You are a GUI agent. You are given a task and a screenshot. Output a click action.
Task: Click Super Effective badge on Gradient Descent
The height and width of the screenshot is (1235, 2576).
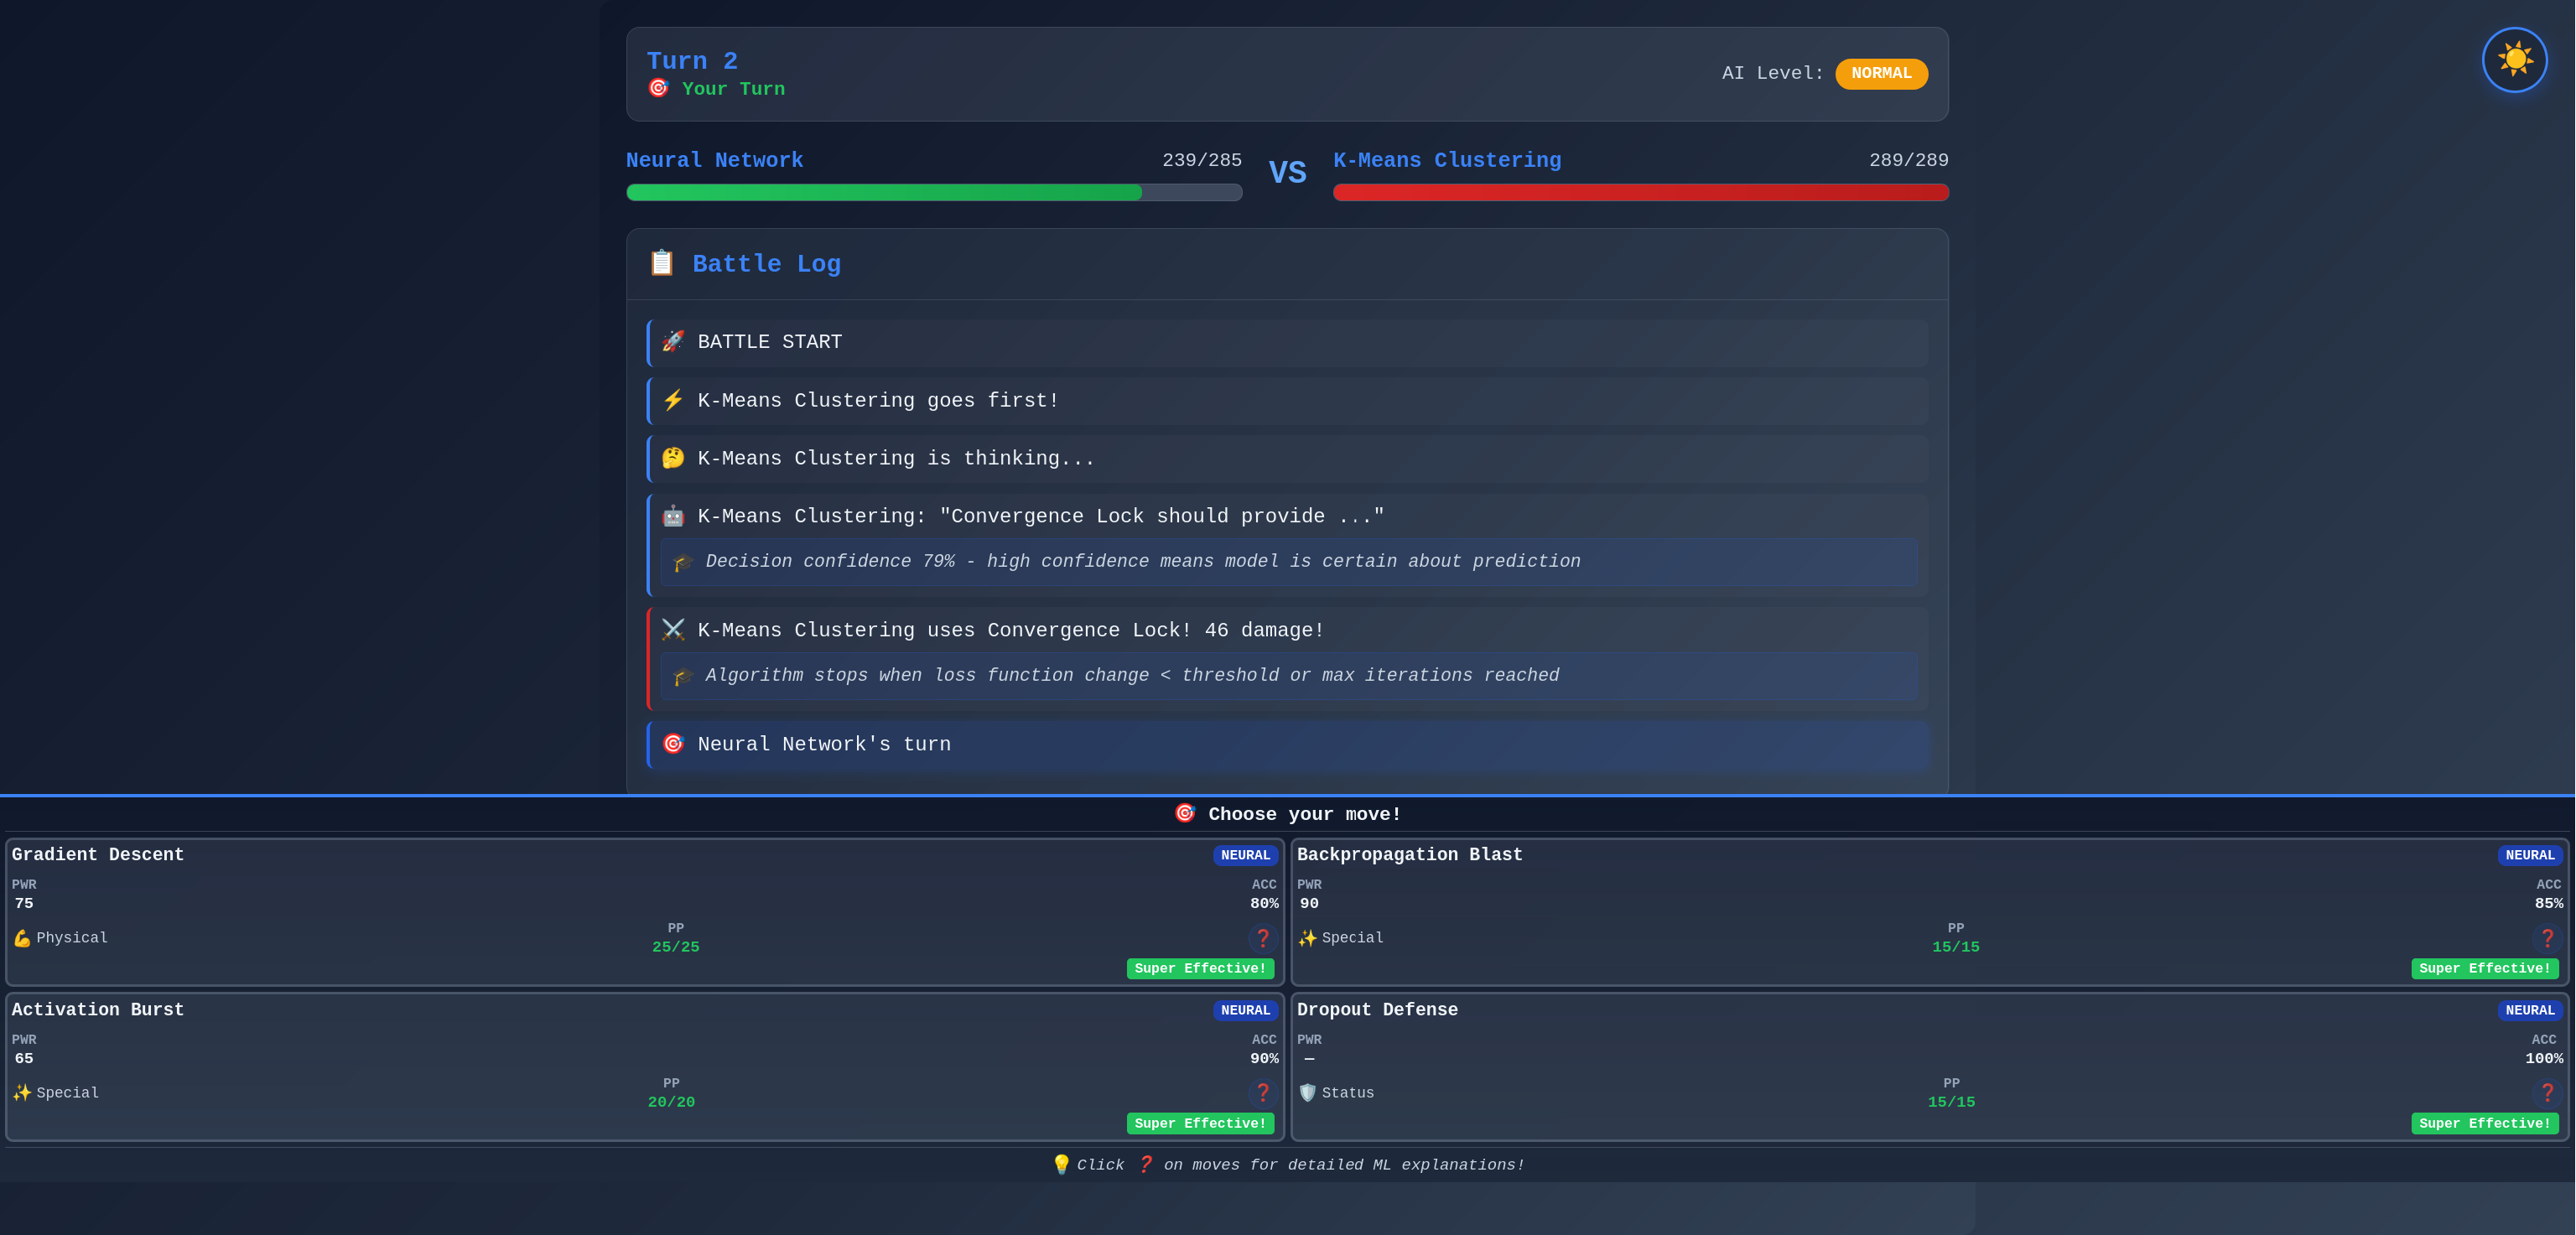1199,968
